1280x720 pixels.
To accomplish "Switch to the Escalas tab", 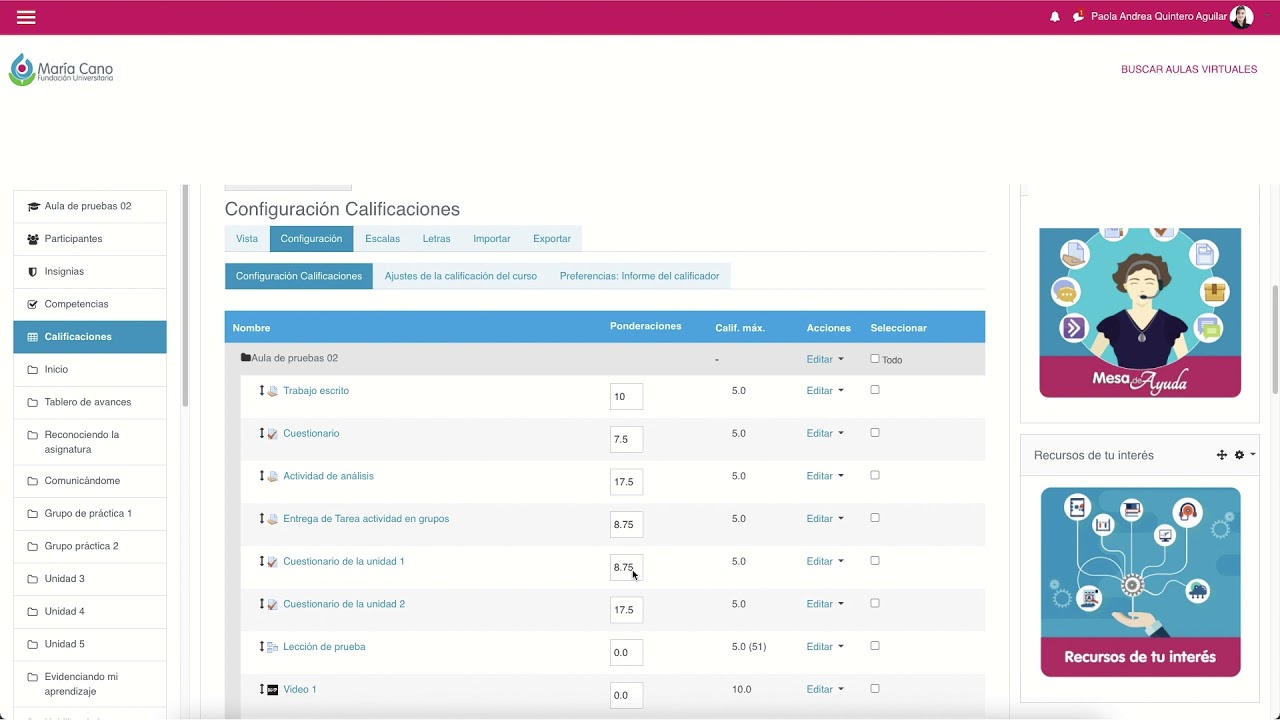I will coord(382,239).
